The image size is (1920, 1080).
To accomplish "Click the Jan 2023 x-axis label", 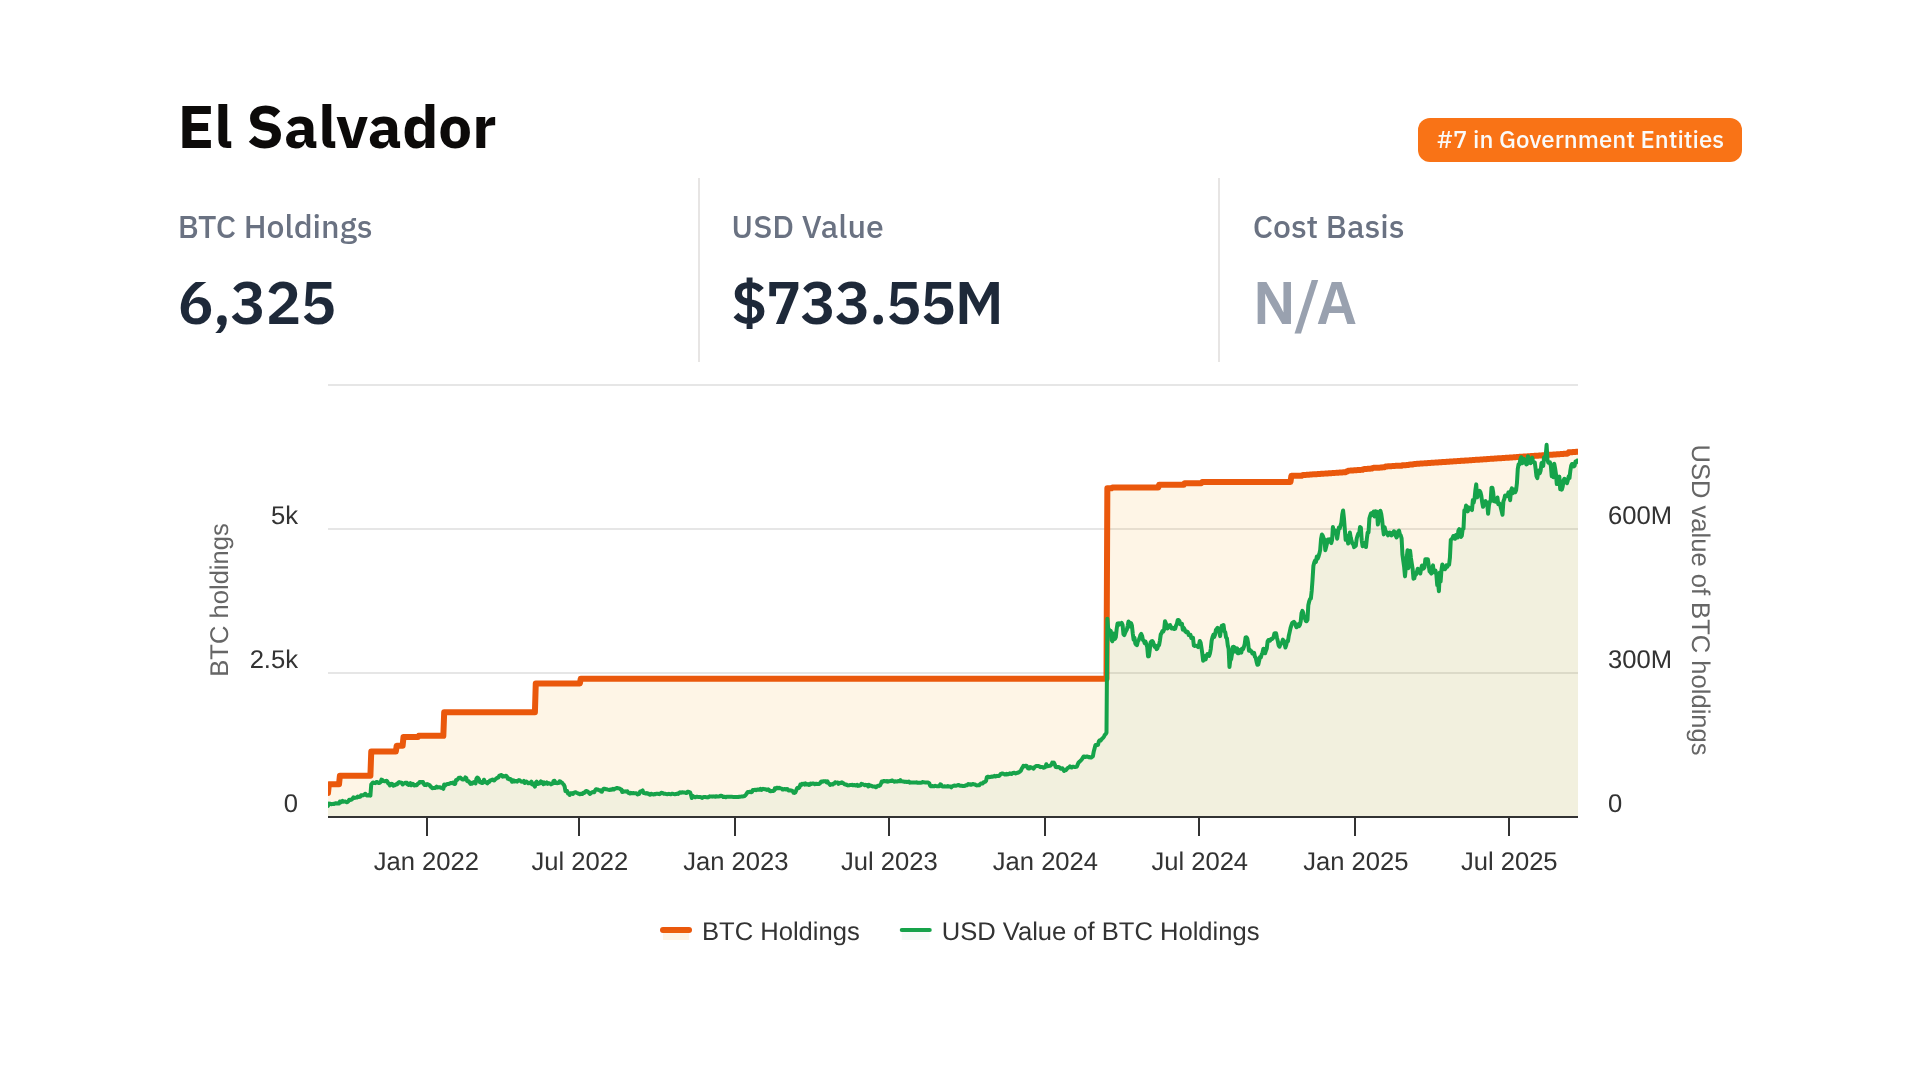I will pos(735,861).
